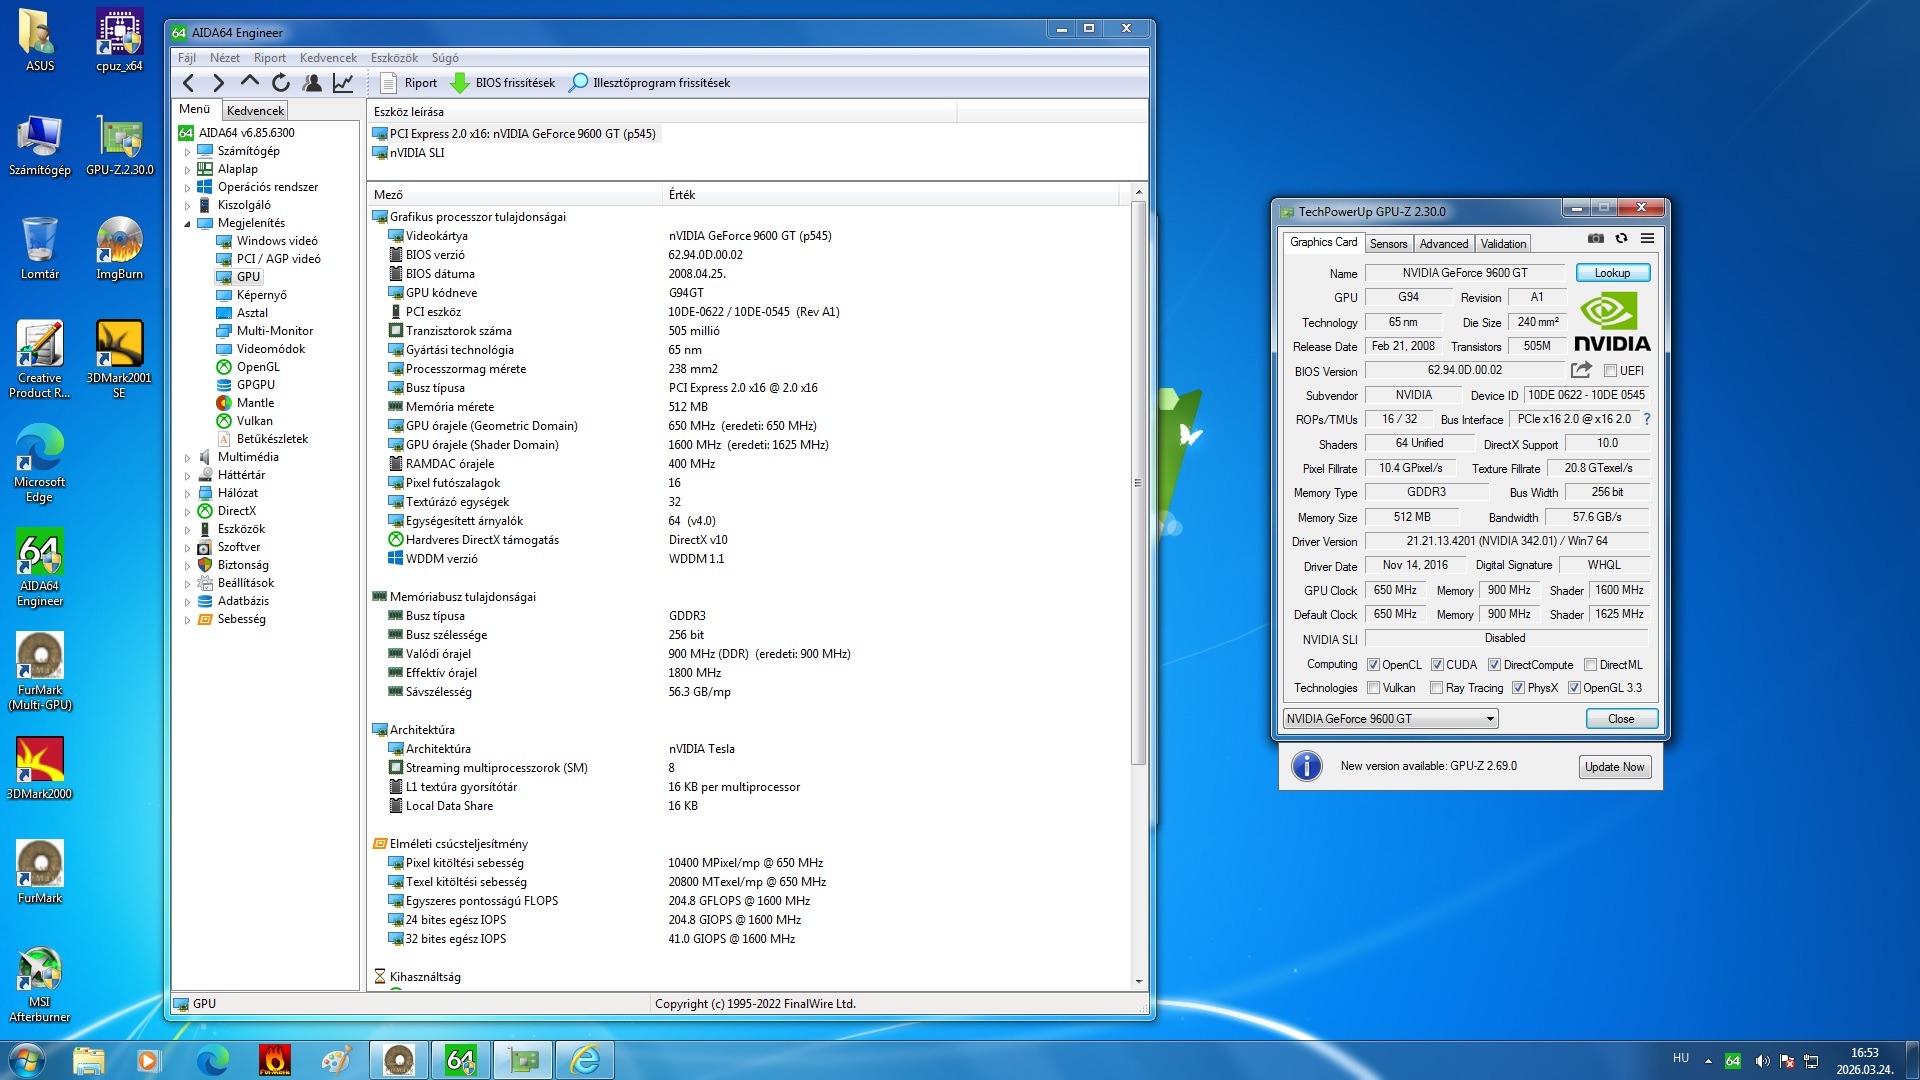Open the graph chart toolbar icon
This screenshot has height=1080, width=1920.
[343, 83]
